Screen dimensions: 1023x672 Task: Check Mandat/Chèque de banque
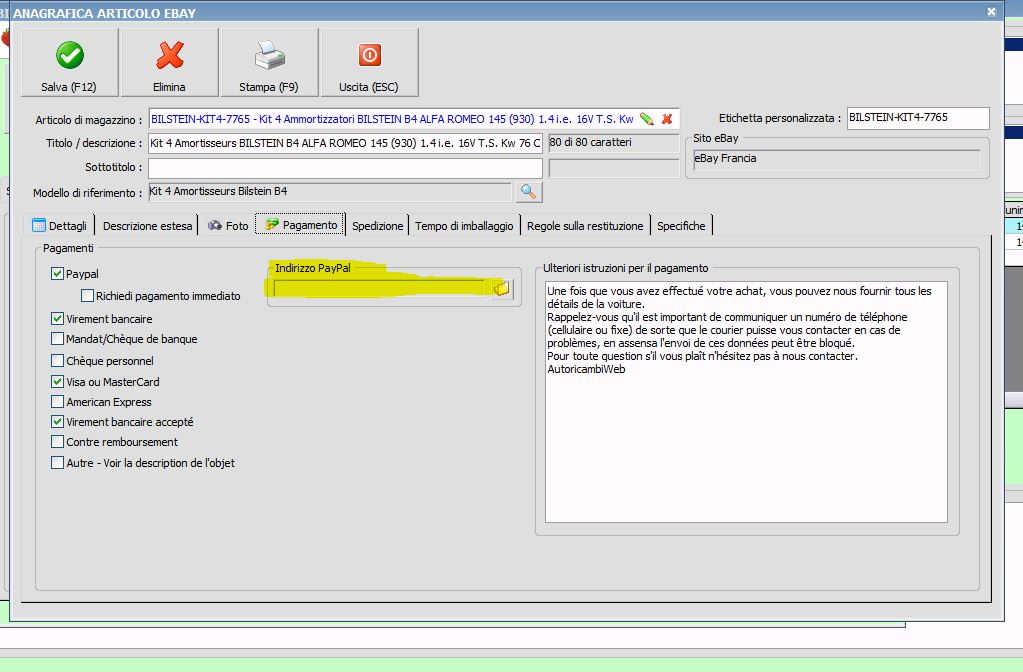pos(57,339)
